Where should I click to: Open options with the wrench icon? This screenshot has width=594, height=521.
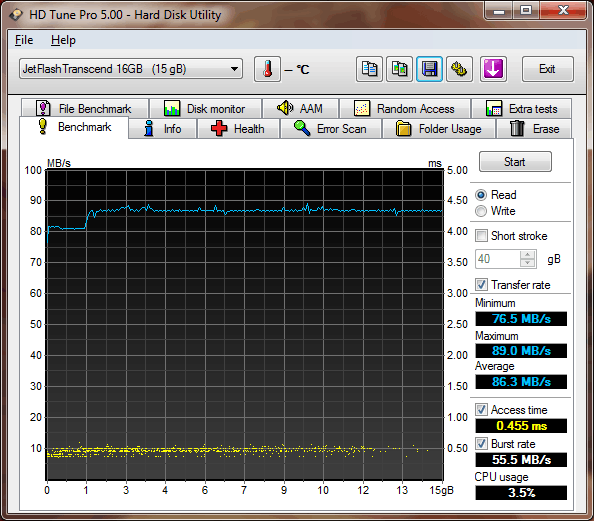point(459,69)
